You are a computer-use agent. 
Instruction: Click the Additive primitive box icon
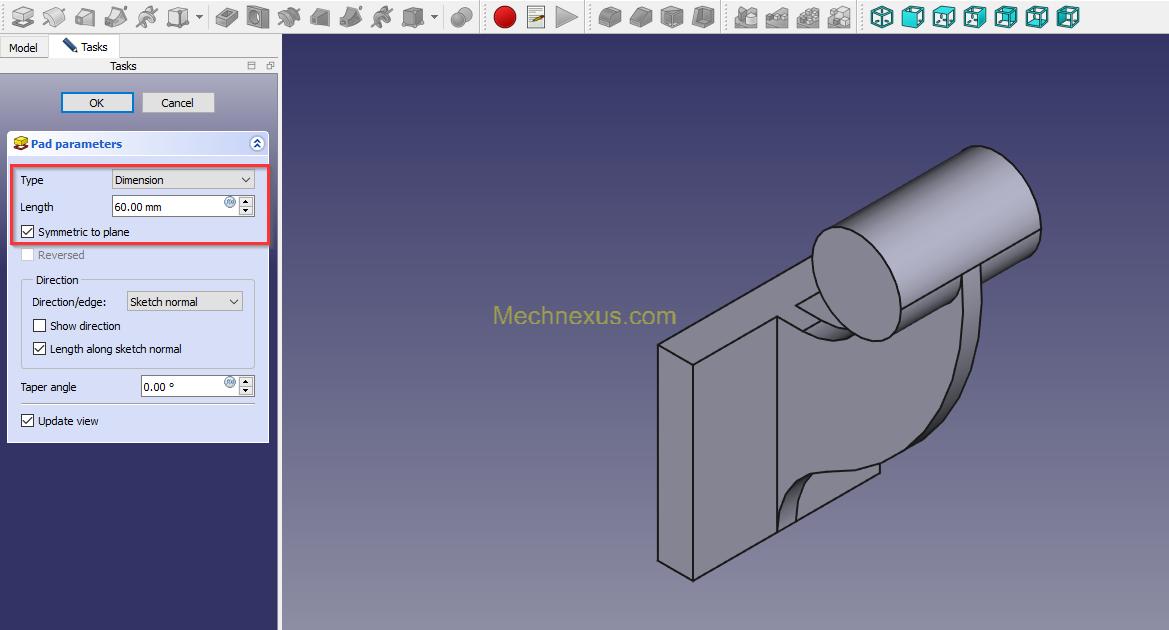pos(177,16)
